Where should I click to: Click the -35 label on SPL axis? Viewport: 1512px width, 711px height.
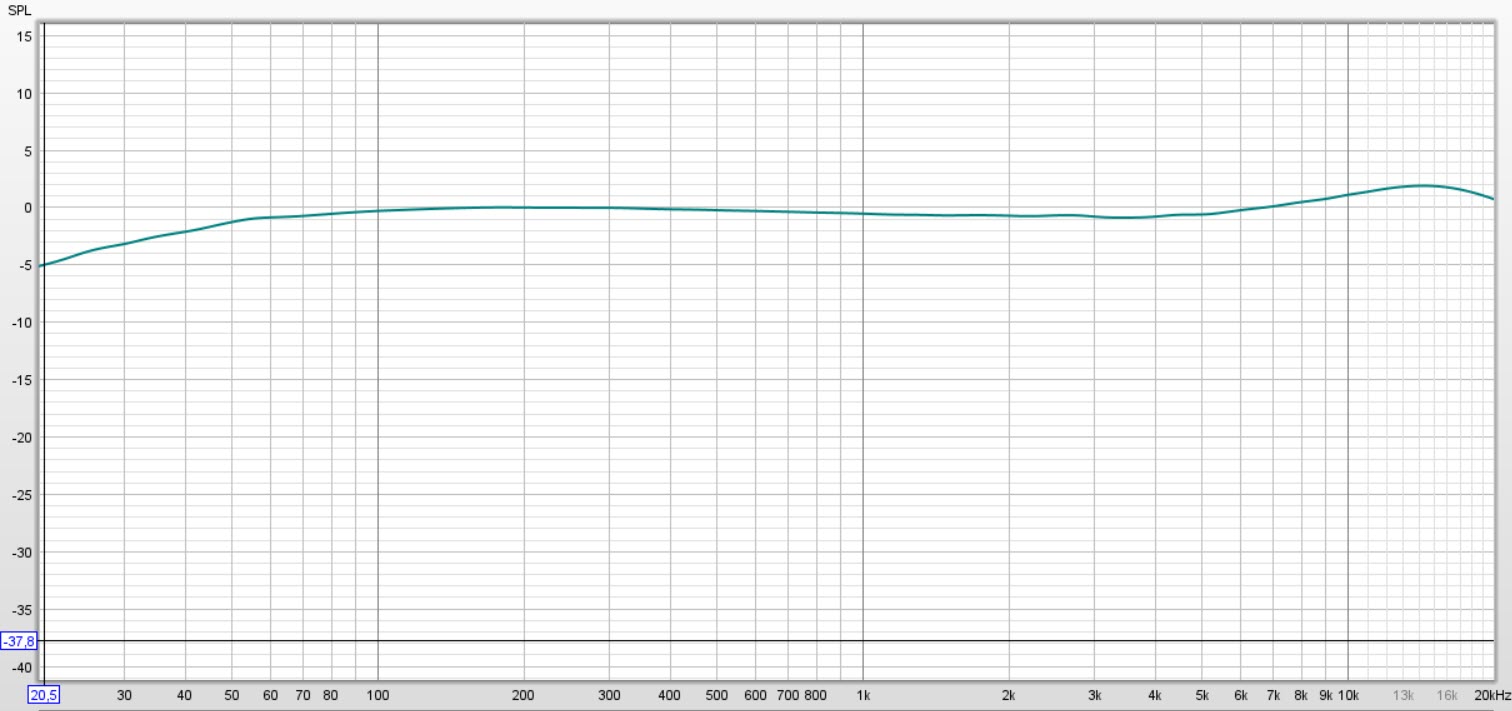[24, 610]
